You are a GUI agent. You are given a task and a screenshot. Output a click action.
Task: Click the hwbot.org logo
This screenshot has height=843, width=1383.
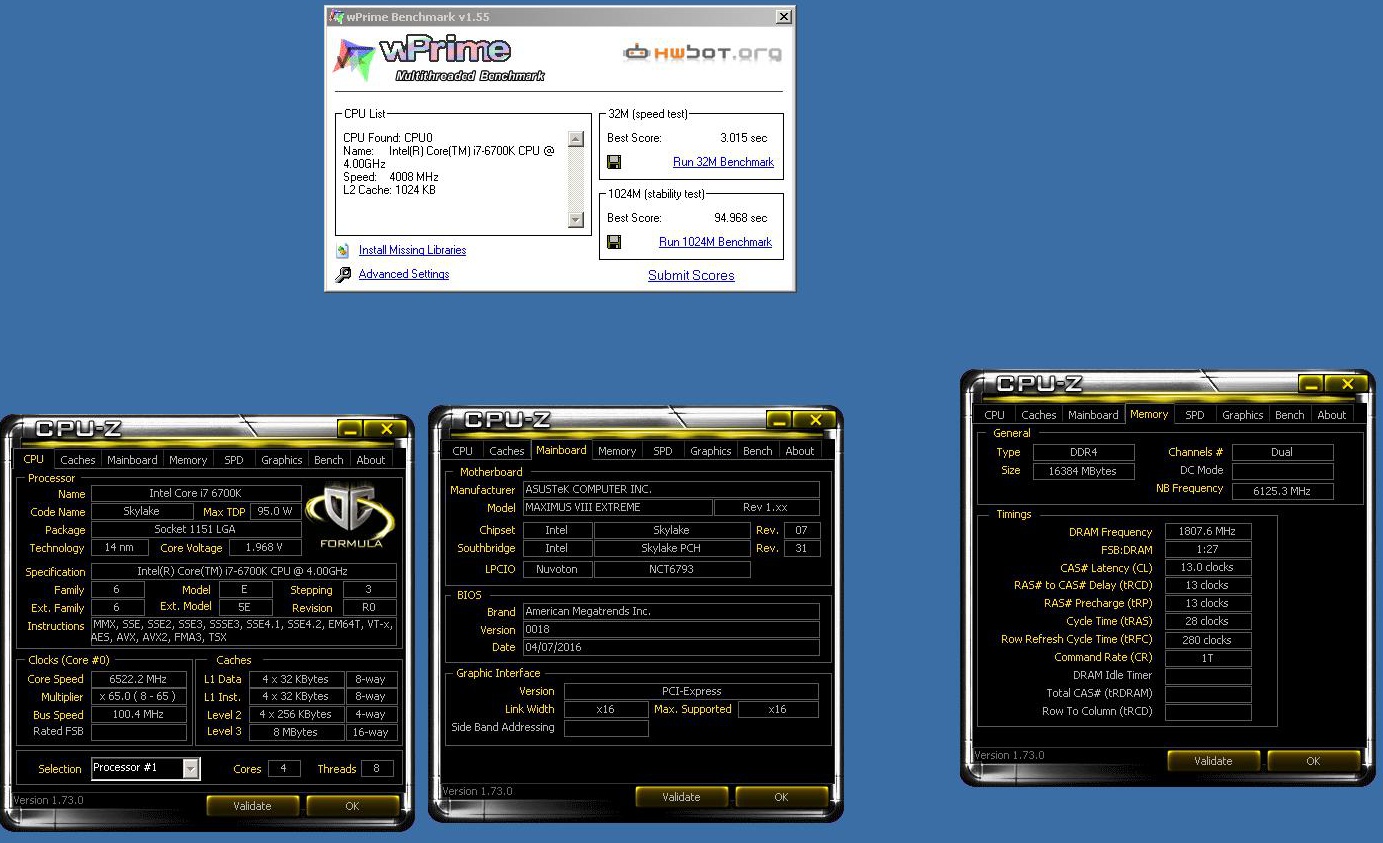702,53
